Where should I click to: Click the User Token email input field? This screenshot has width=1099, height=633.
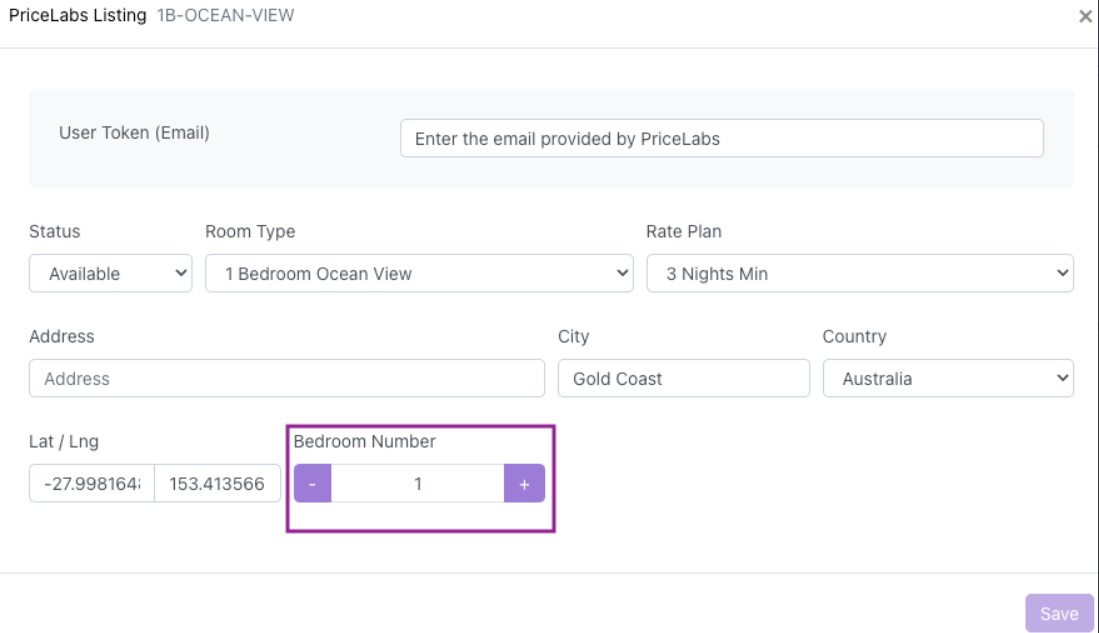tap(721, 138)
